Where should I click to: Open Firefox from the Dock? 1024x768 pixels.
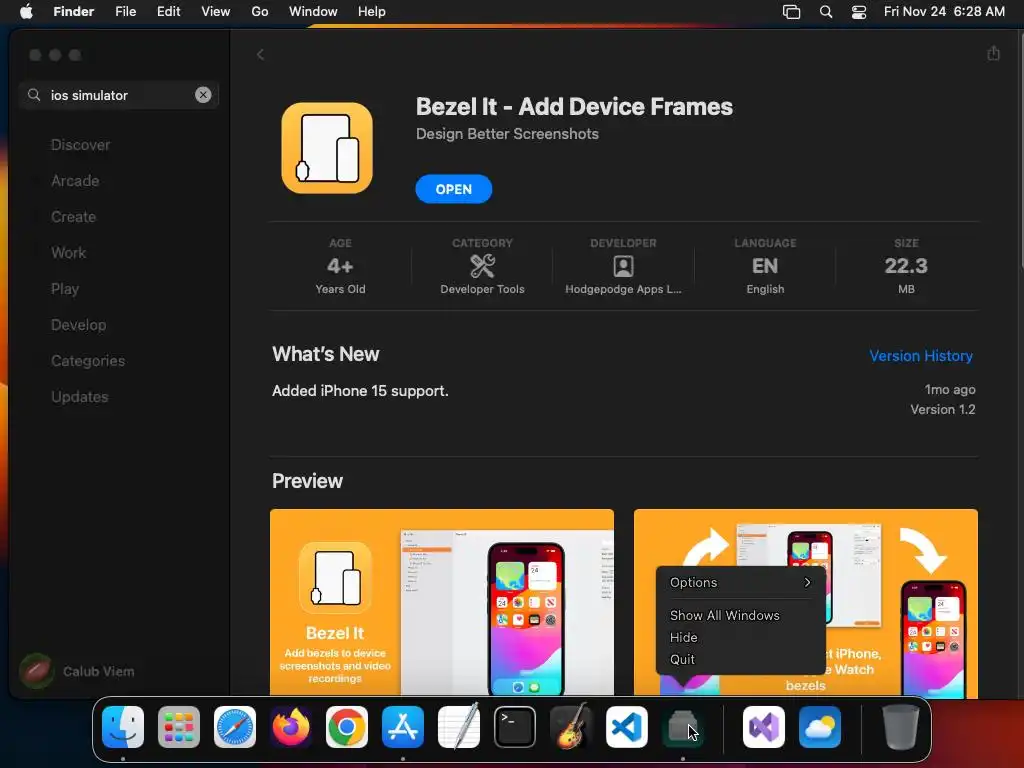(x=291, y=727)
